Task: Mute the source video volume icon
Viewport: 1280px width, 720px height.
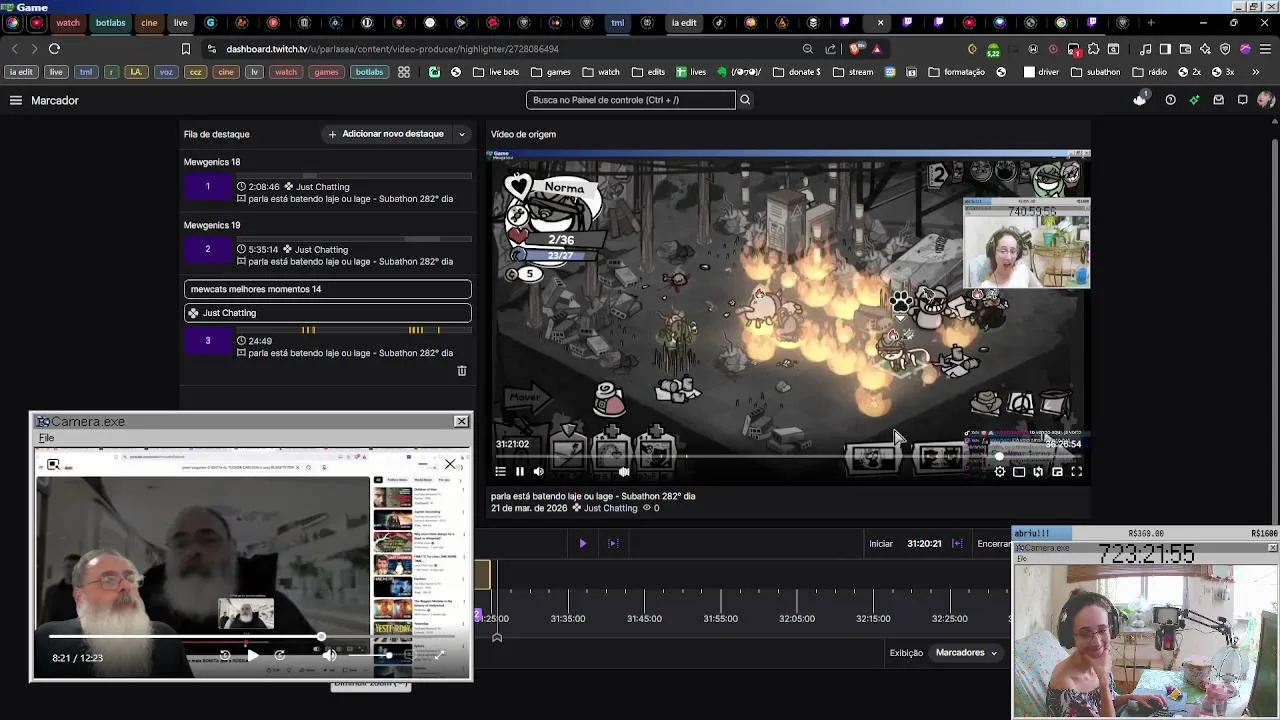Action: coord(539,472)
